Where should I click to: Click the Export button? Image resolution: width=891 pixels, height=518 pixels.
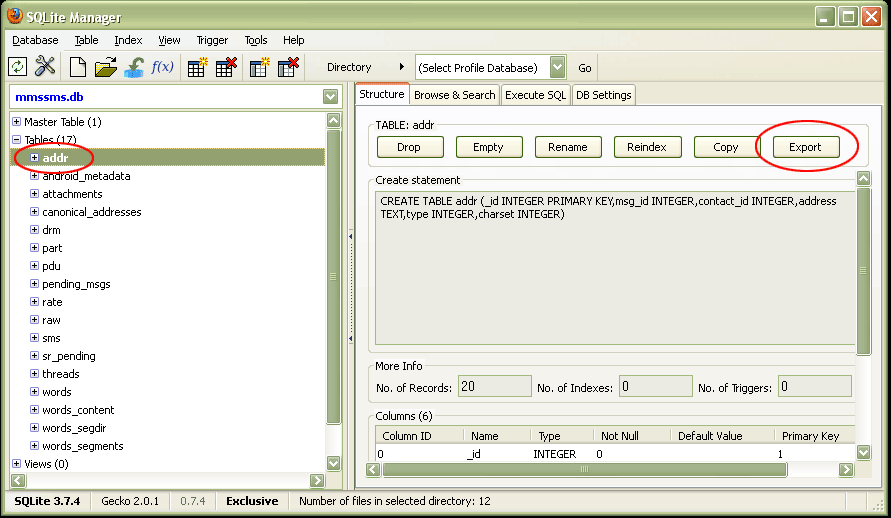click(x=806, y=147)
